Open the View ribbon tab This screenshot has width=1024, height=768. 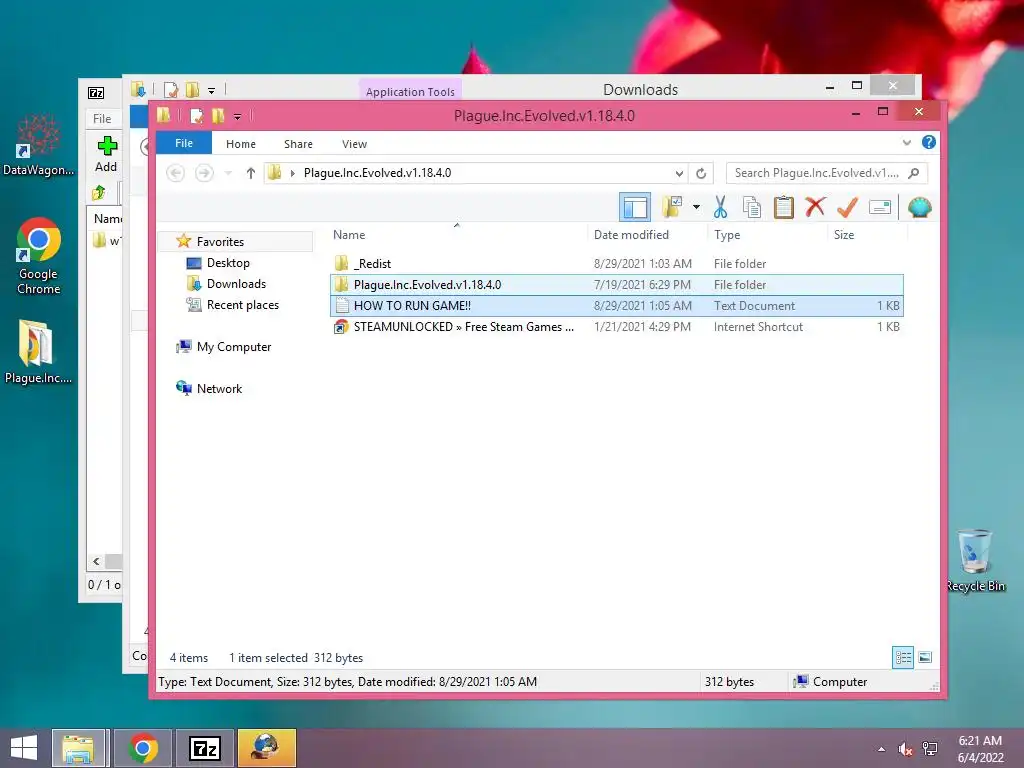tap(354, 144)
